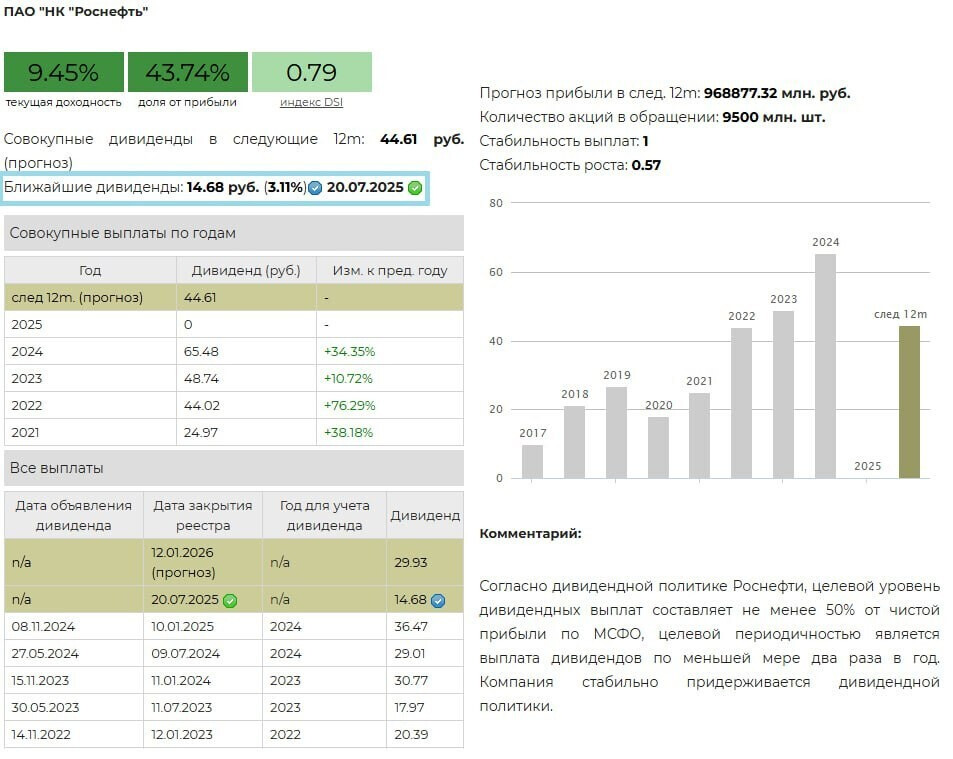The height and width of the screenshot is (759, 953).
Task: Click the 43.74% доля от прибыли box
Action: click(x=187, y=72)
